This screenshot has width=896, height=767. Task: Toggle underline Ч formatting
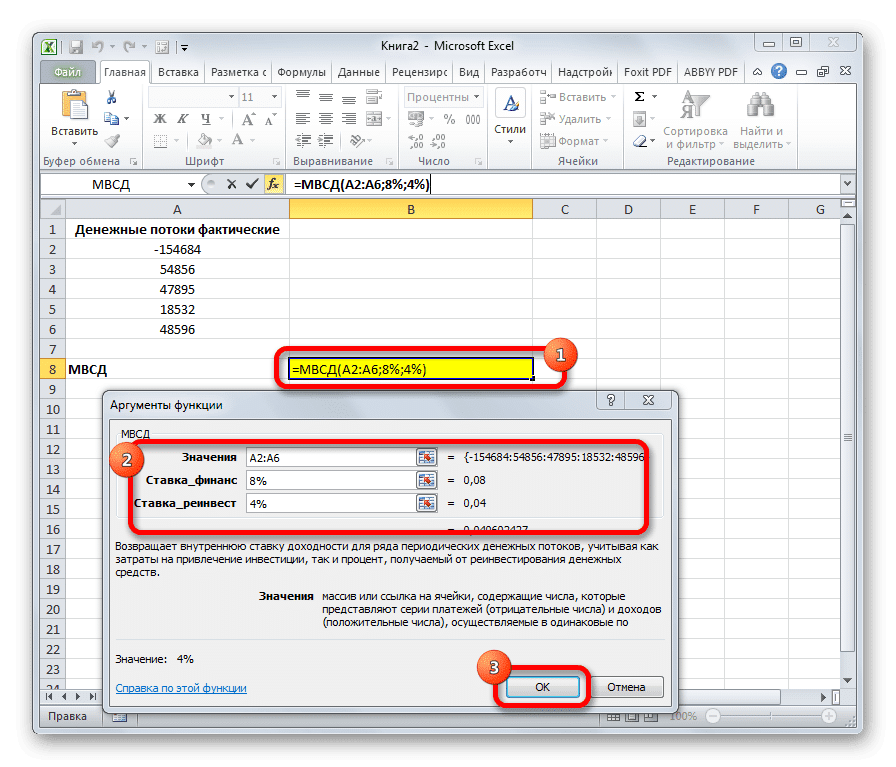click(x=206, y=119)
